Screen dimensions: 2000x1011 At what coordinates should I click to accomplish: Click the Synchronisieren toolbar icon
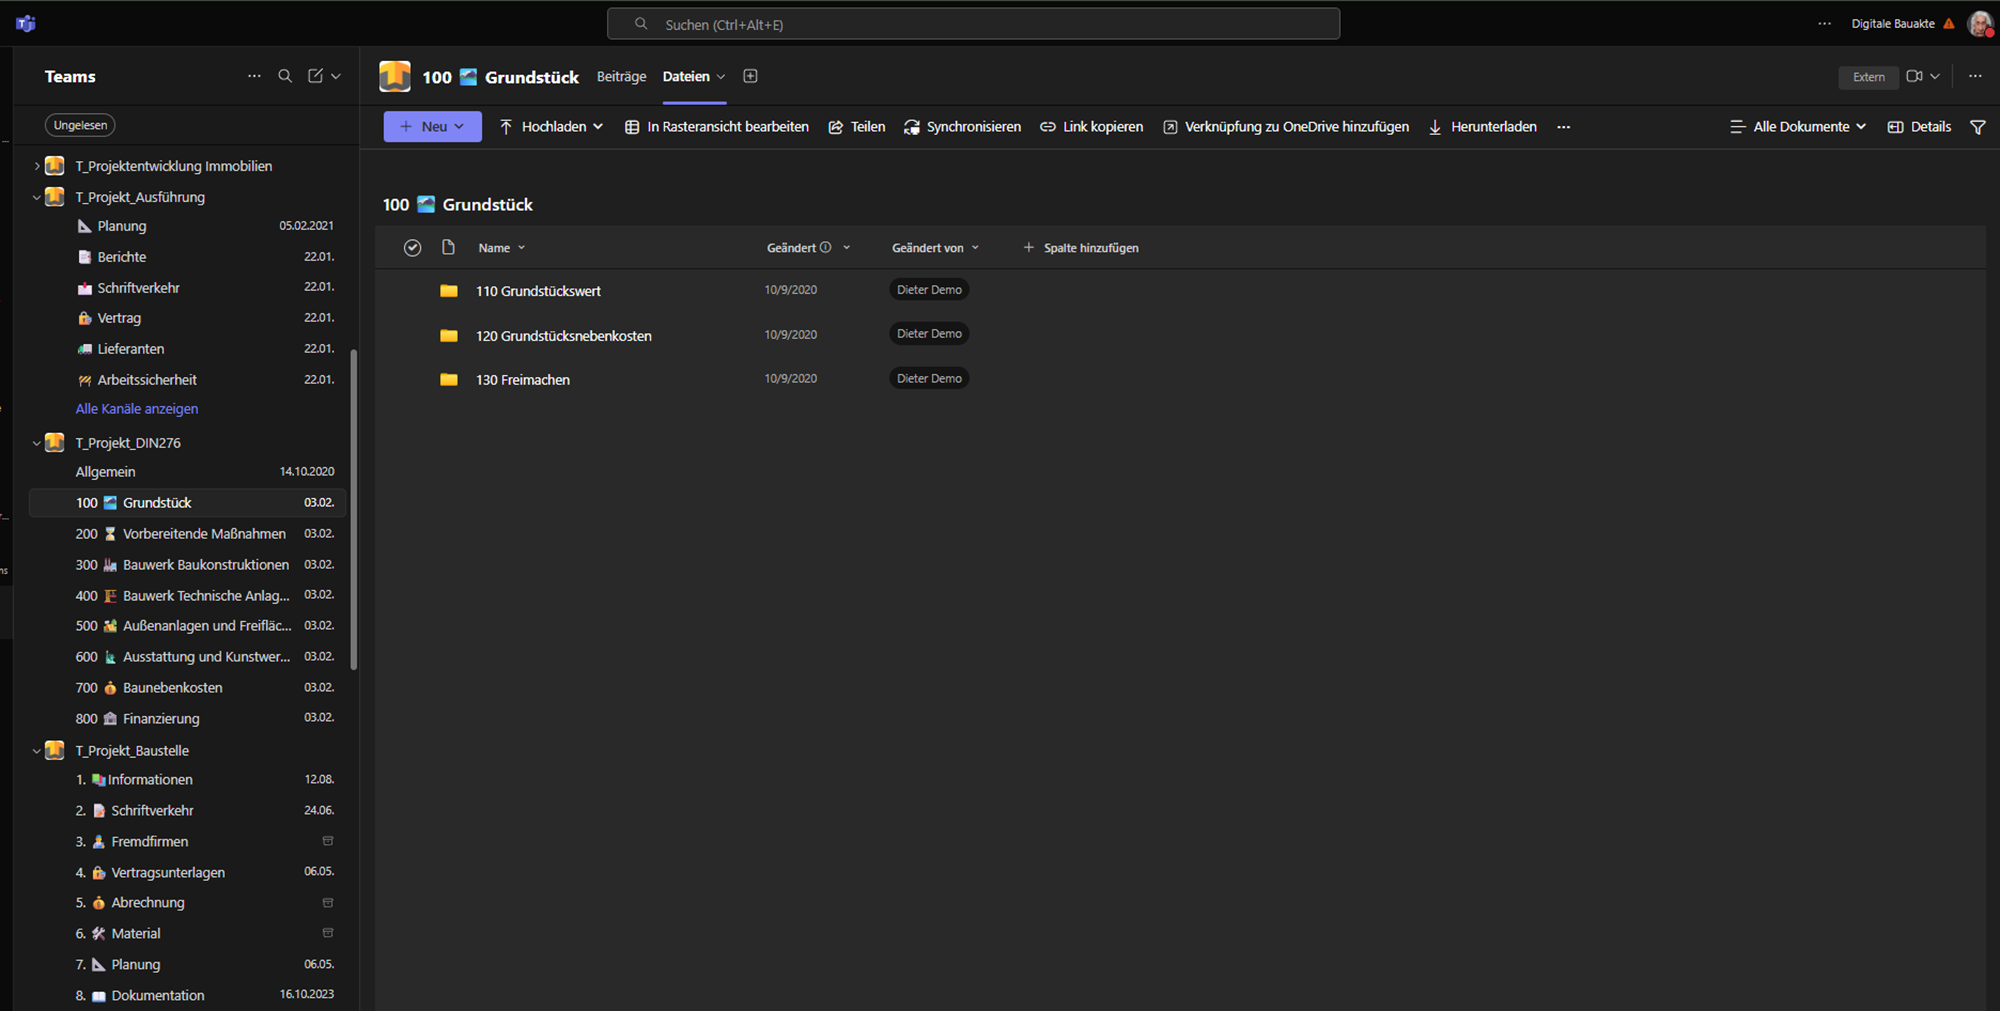[912, 127]
